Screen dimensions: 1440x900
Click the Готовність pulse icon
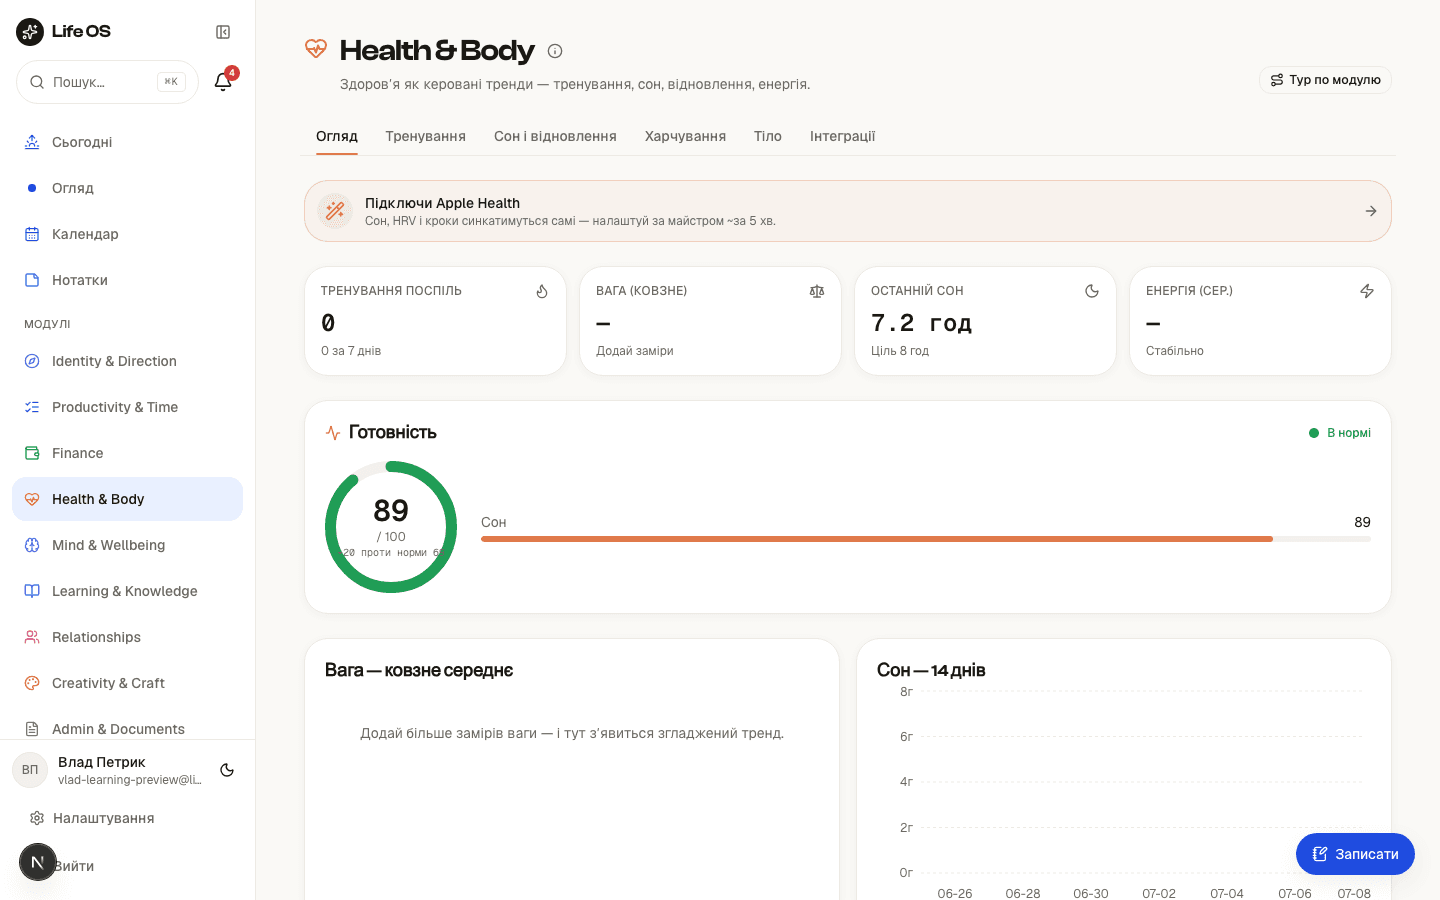(x=333, y=433)
